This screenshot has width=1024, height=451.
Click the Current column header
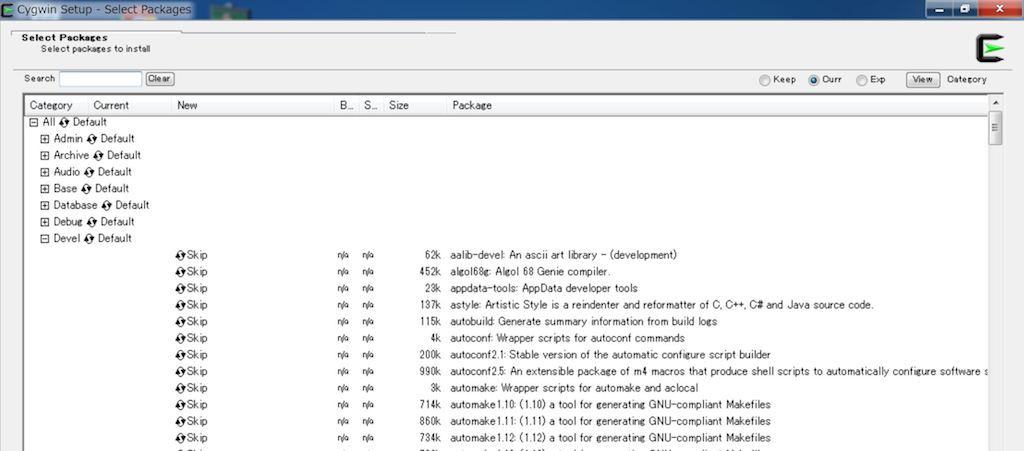point(130,105)
